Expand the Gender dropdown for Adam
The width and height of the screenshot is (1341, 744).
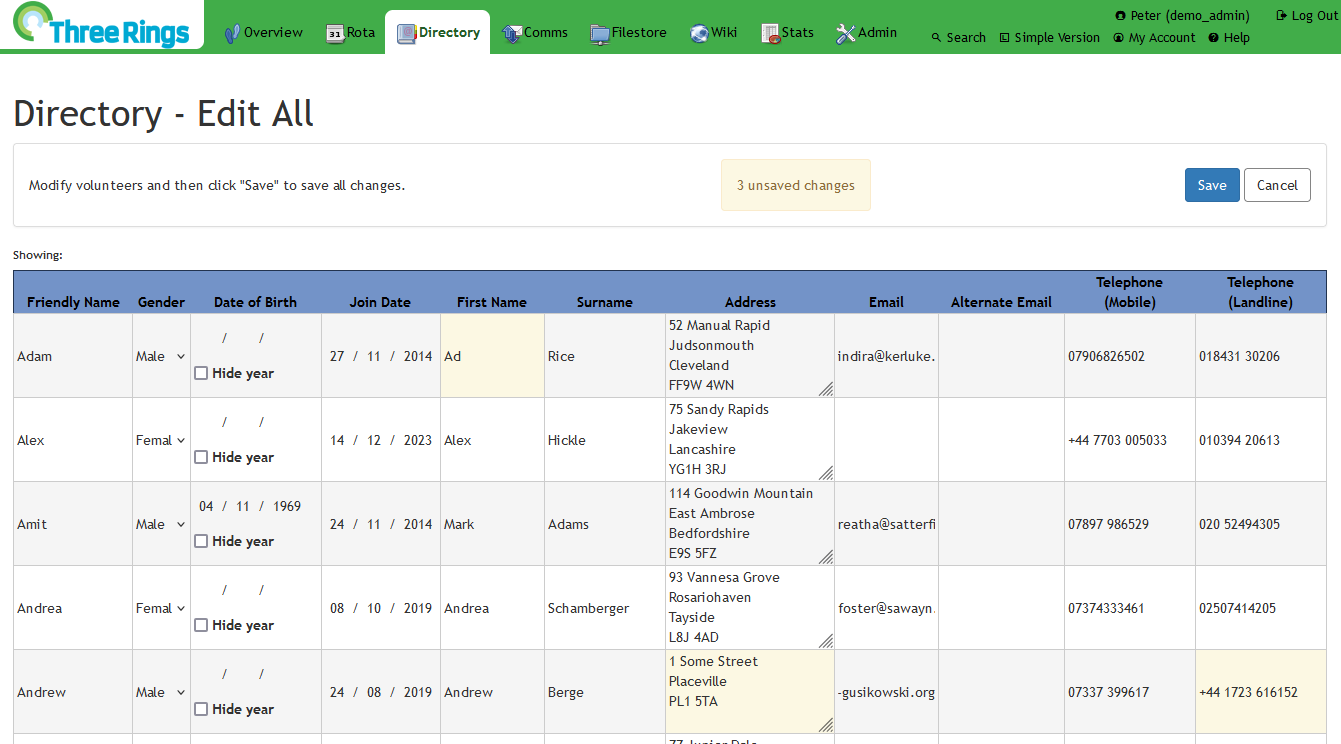[x=161, y=356]
